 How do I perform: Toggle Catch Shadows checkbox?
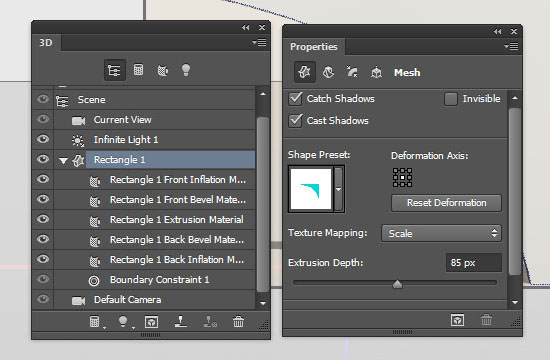[x=295, y=99]
